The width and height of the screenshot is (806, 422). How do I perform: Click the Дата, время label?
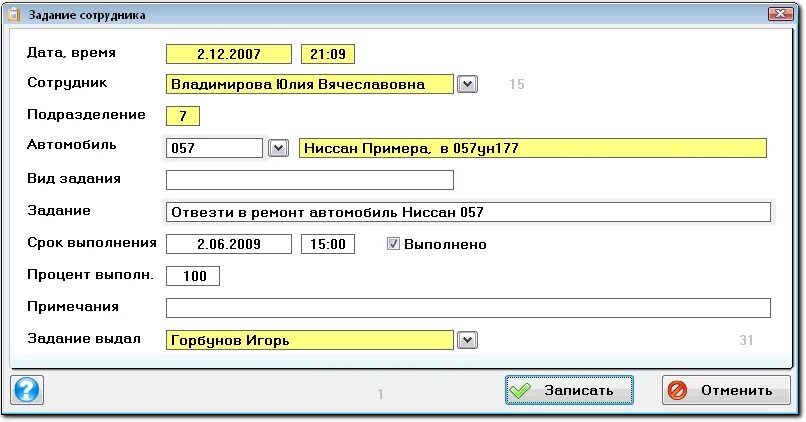point(71,53)
